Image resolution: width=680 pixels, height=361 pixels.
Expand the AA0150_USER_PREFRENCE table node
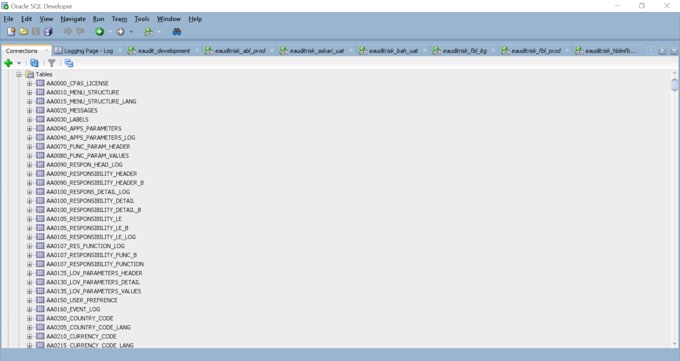point(29,300)
